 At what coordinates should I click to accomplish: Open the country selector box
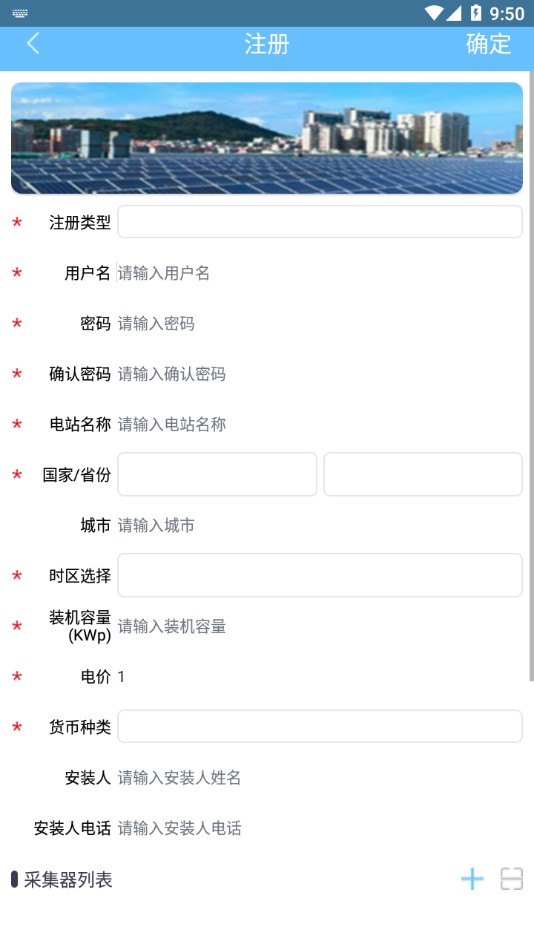217,474
